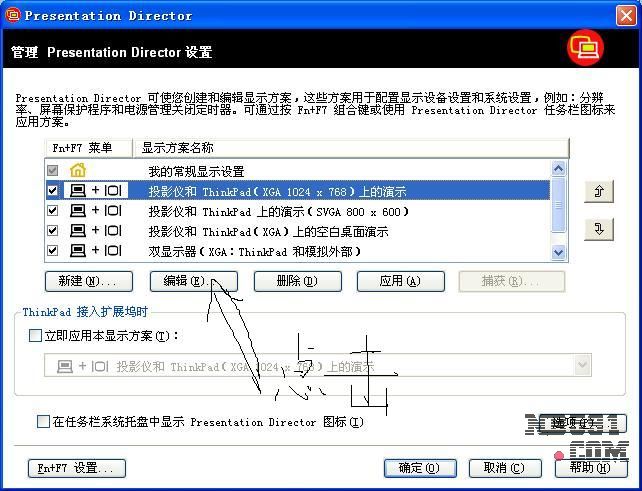The height and width of the screenshot is (491, 642).
Task: Confirm with 确定(O) button
Action: (420, 468)
